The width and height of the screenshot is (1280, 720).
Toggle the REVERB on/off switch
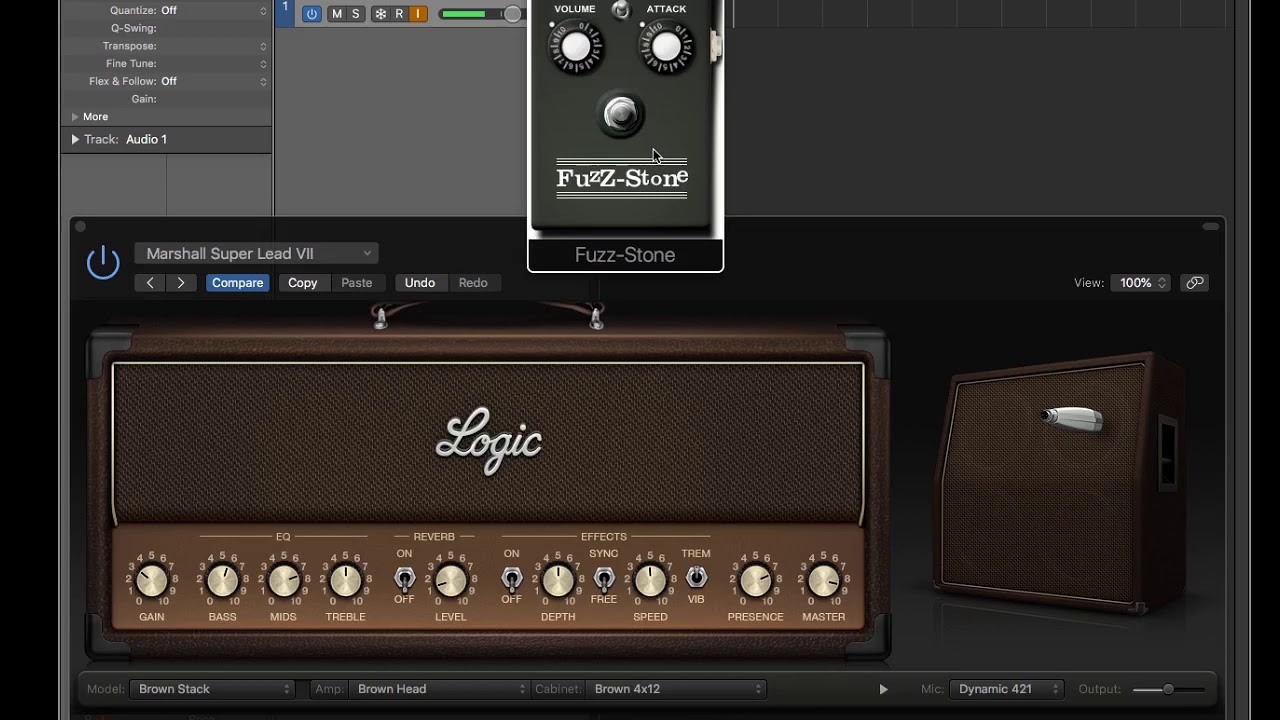[404, 578]
